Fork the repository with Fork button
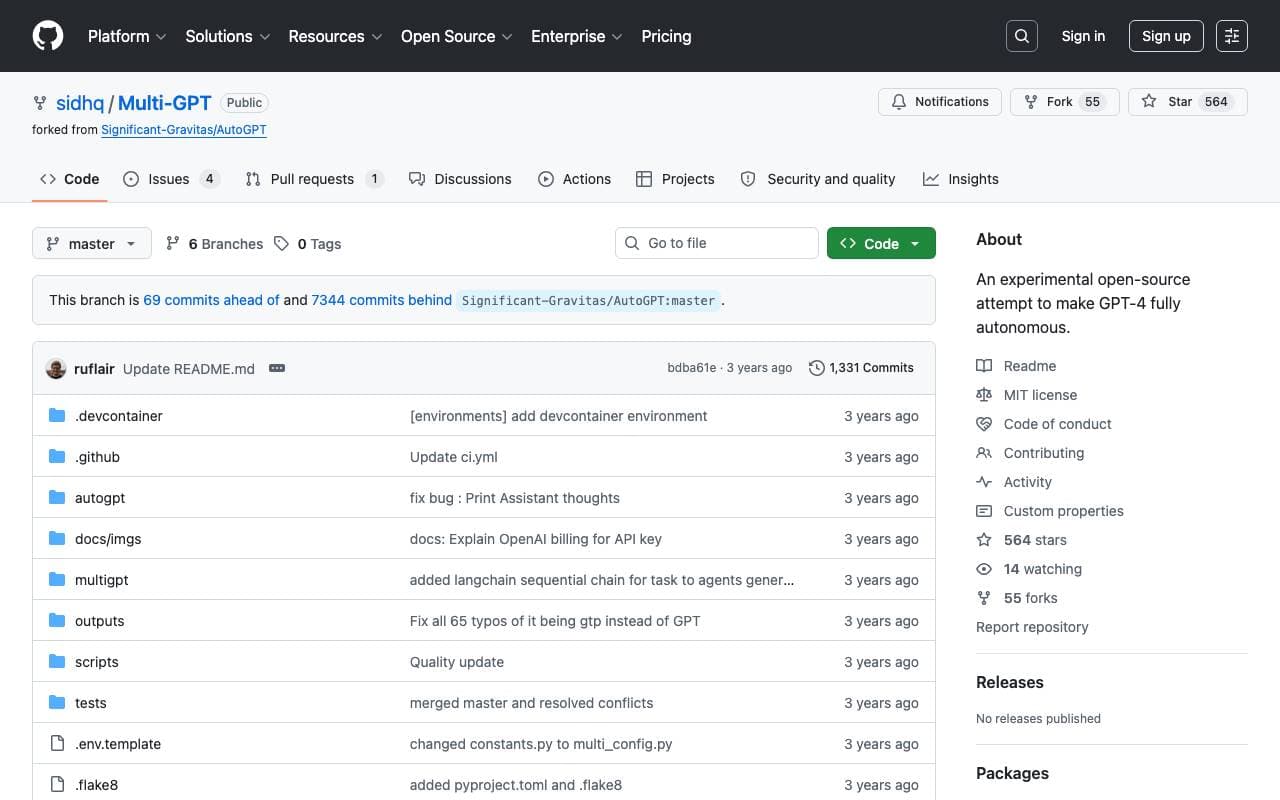 (x=1065, y=102)
